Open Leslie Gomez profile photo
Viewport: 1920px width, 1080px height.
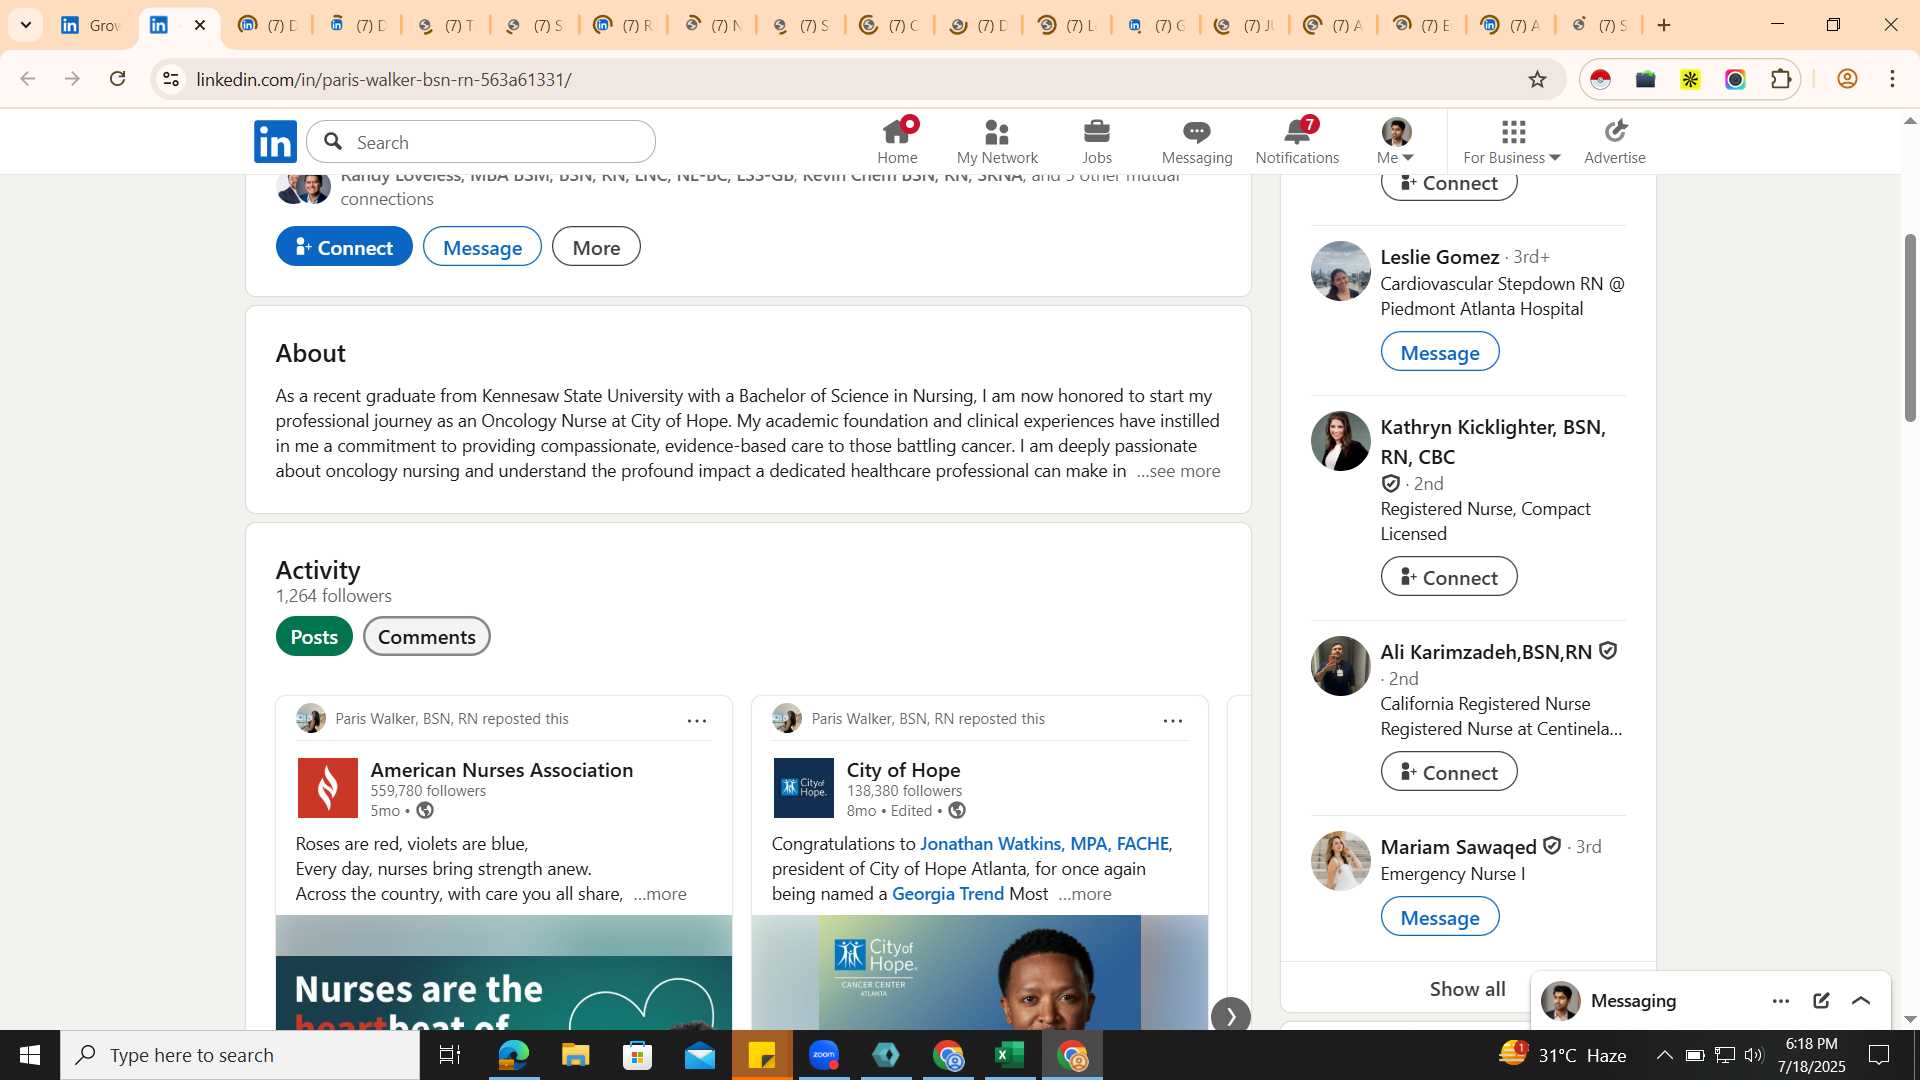click(1340, 271)
